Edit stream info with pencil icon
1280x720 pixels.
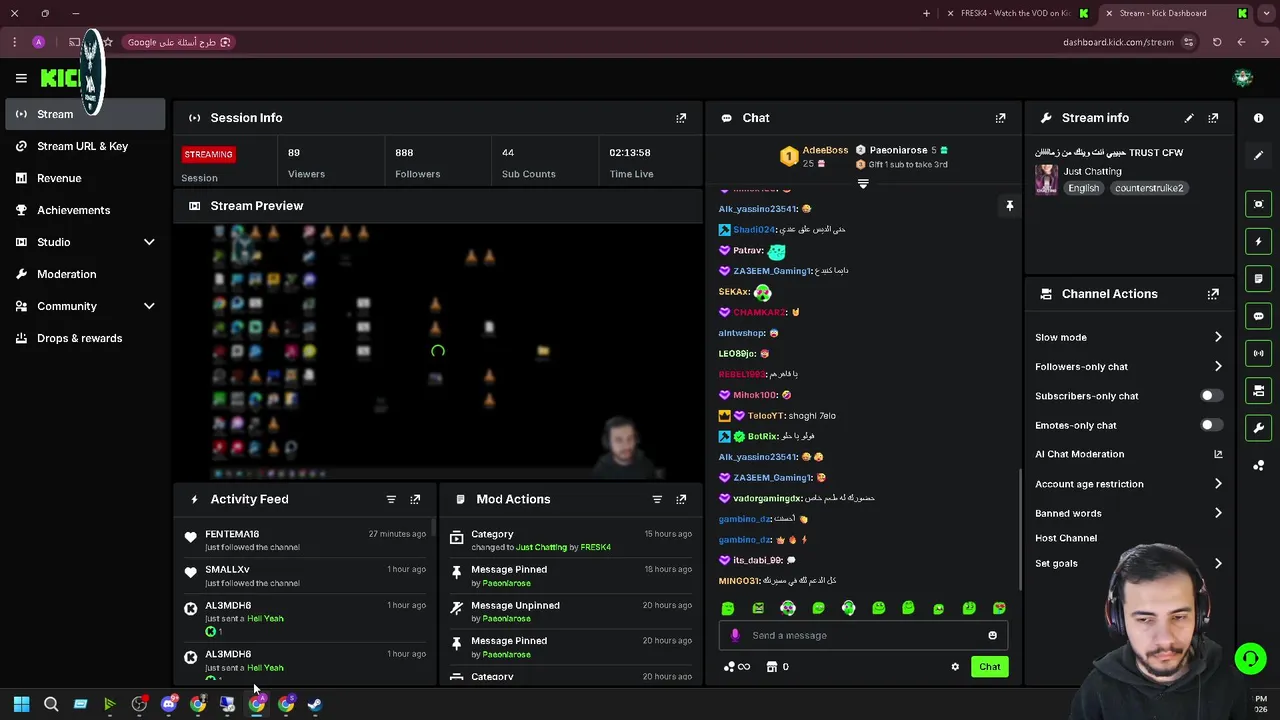[1189, 118]
